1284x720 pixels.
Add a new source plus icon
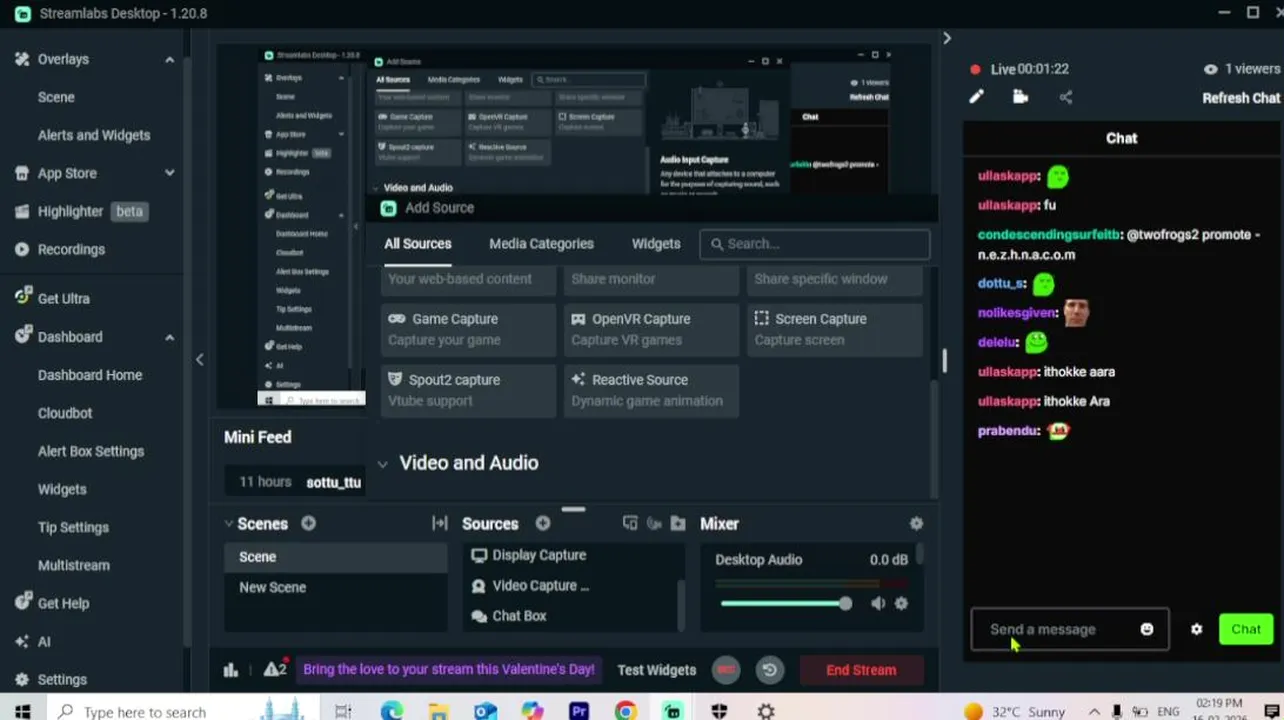click(542, 523)
